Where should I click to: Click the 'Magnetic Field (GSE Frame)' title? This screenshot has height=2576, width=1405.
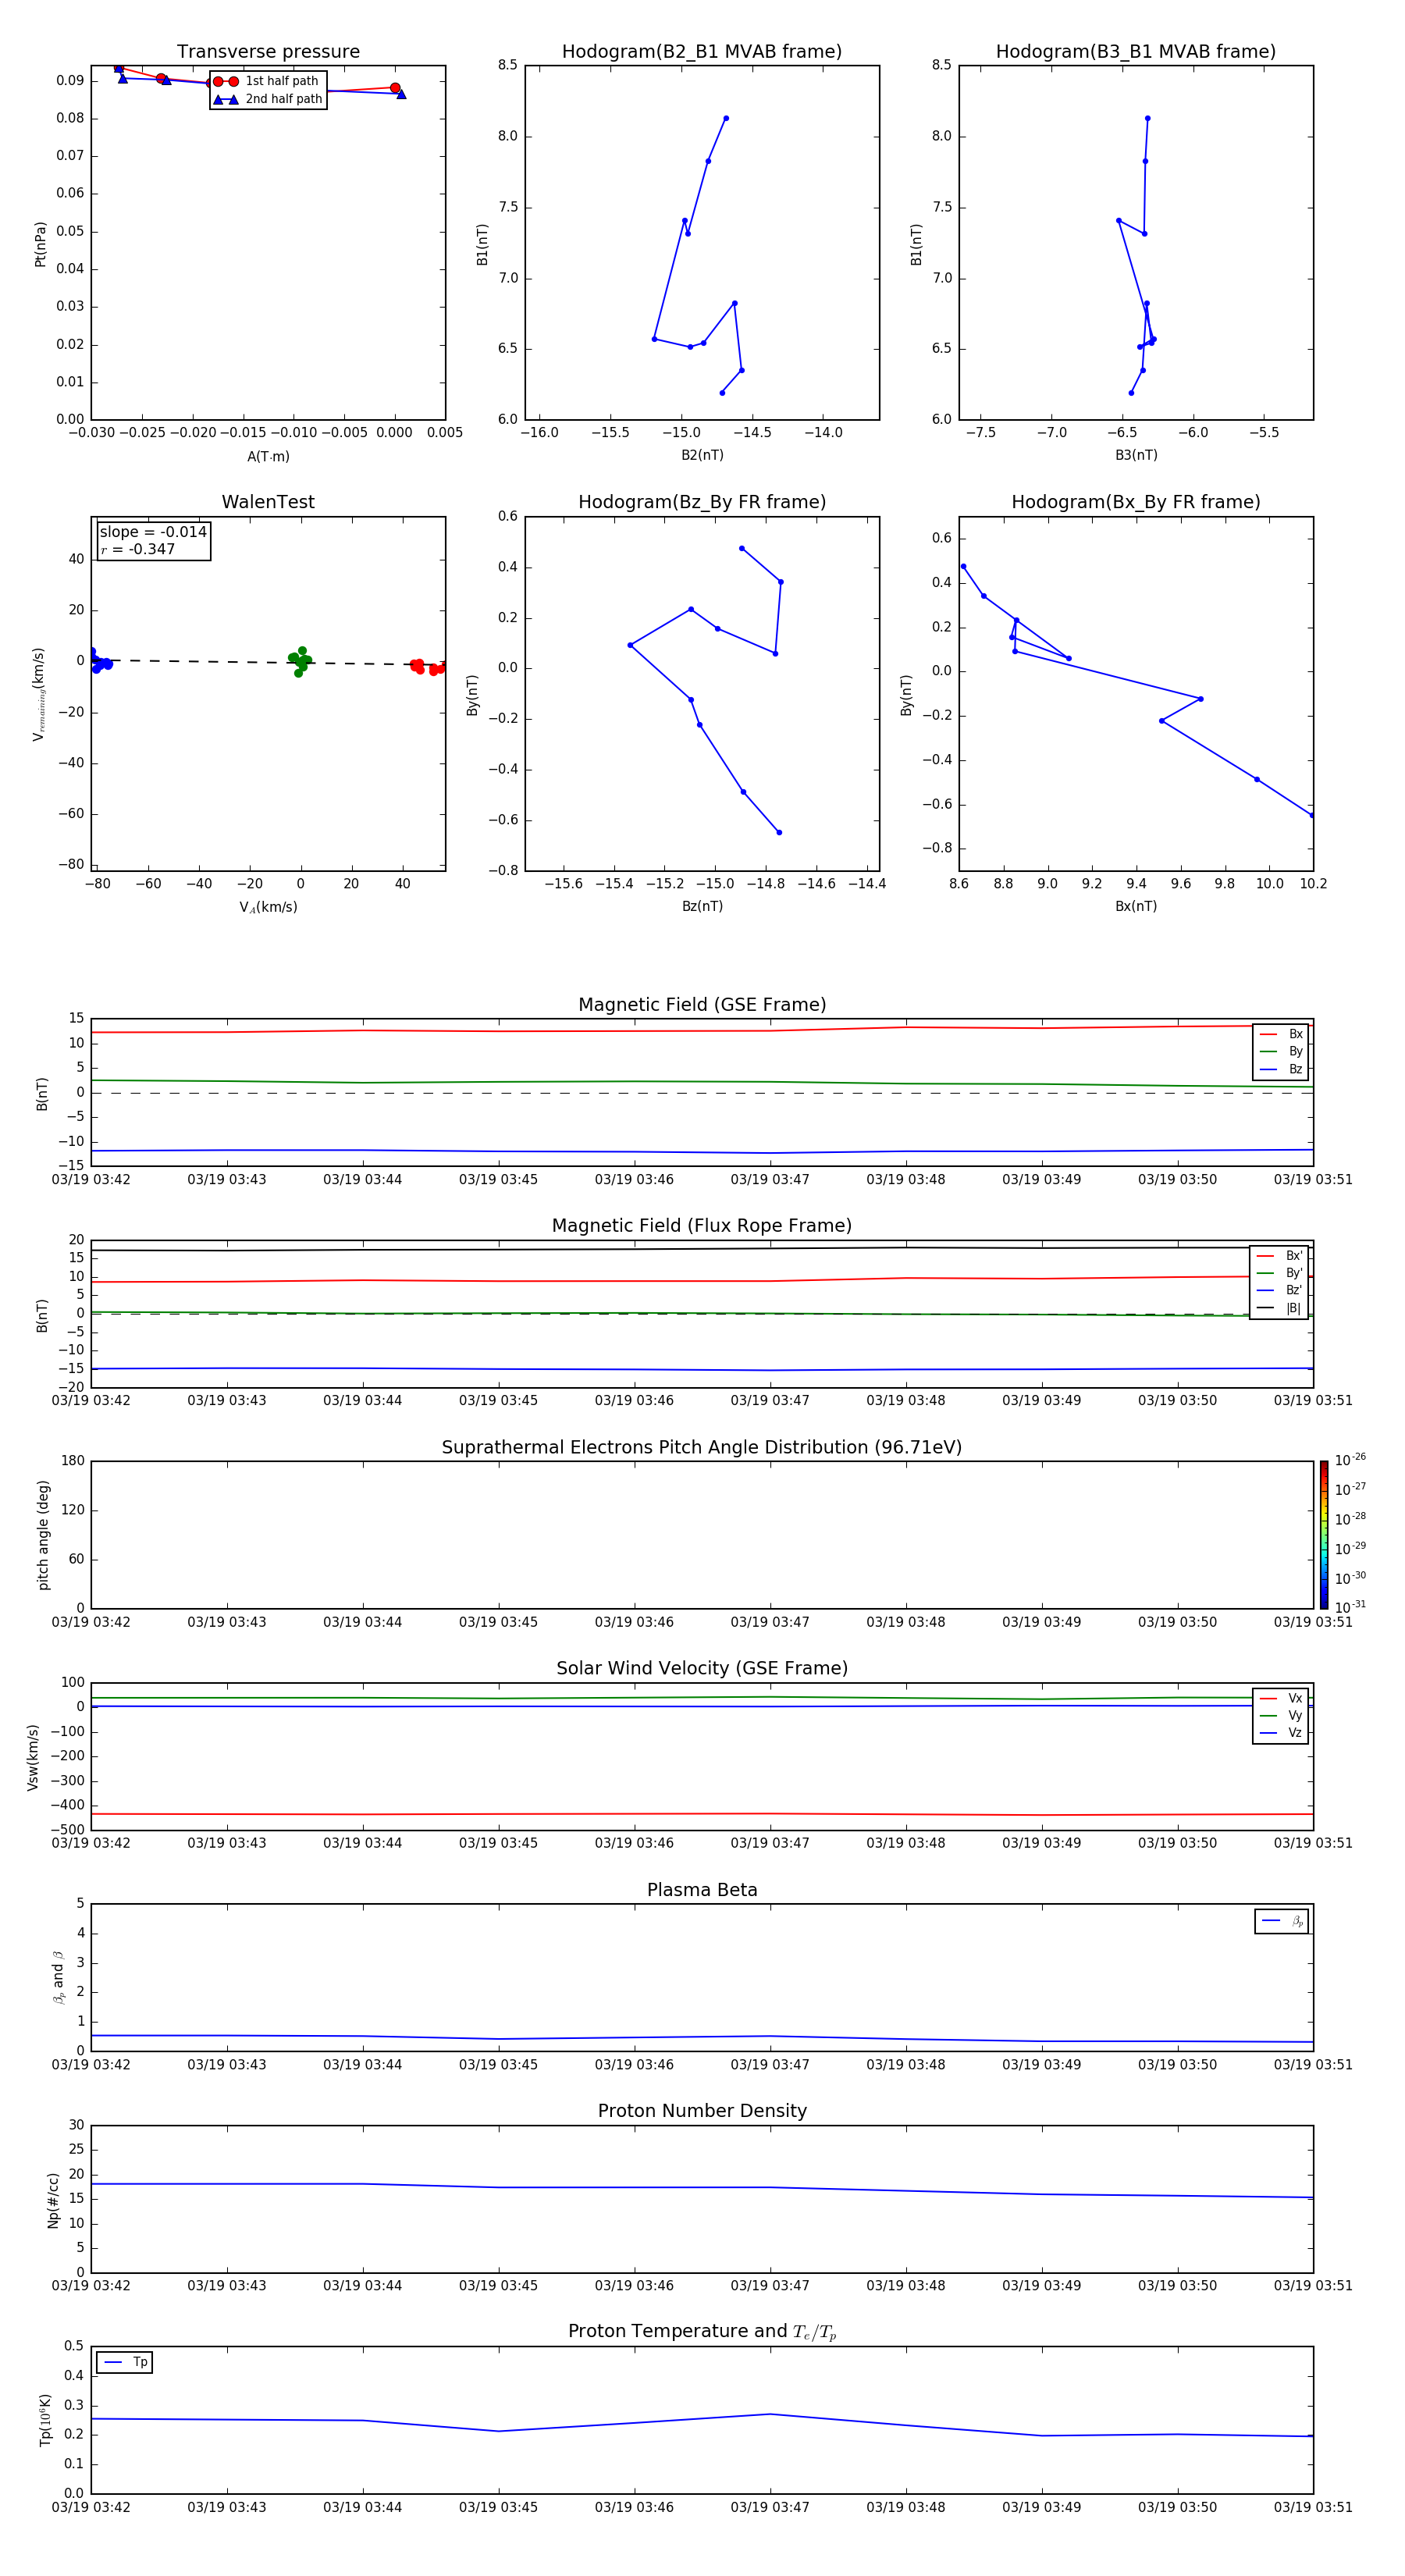coord(702,1005)
